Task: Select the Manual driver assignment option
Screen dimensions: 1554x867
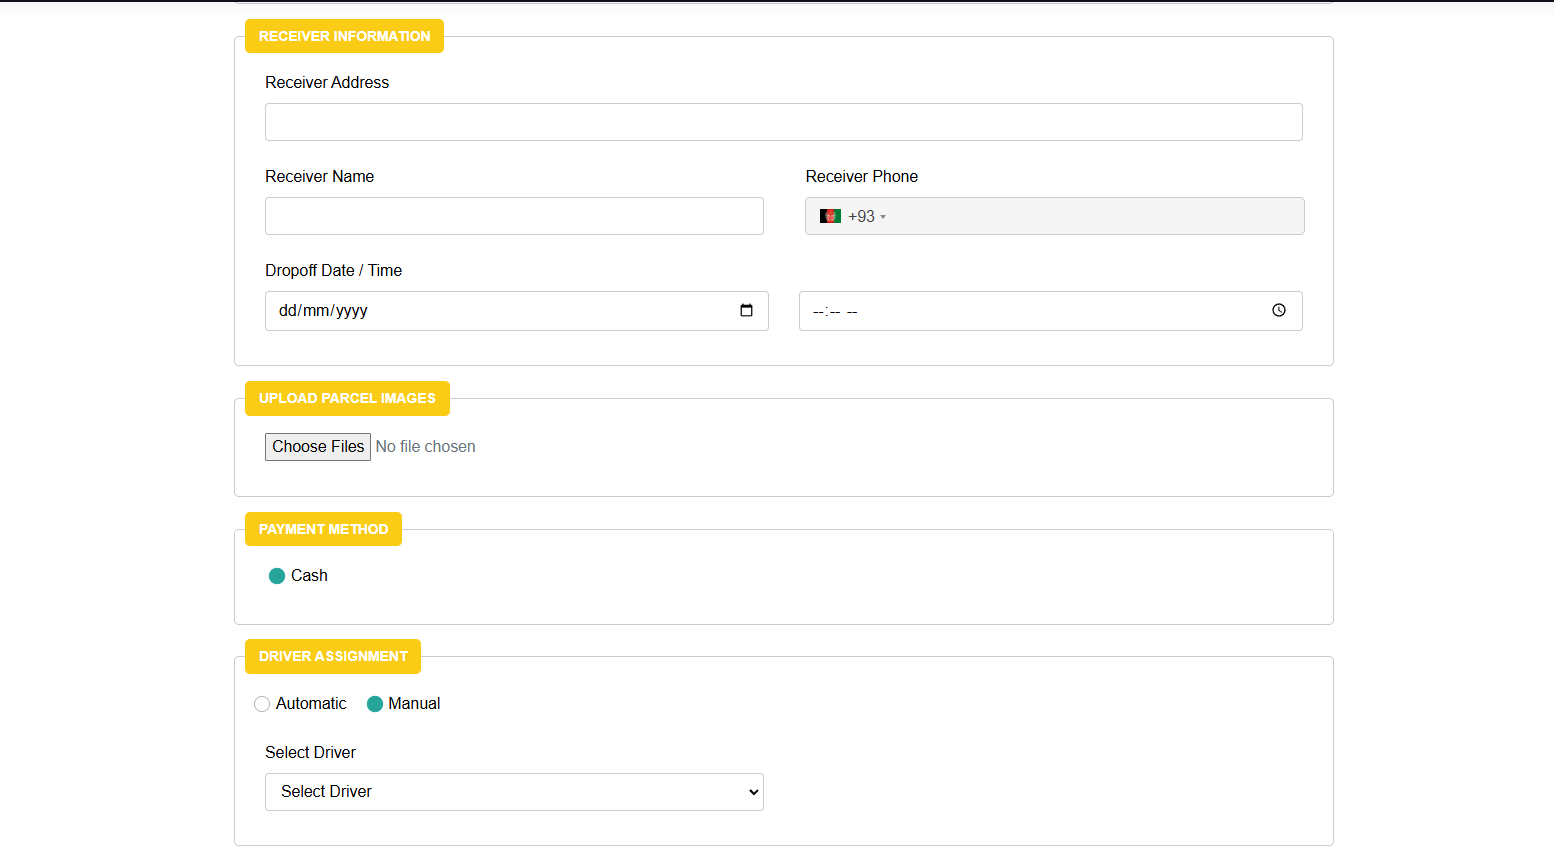Action: pos(375,704)
